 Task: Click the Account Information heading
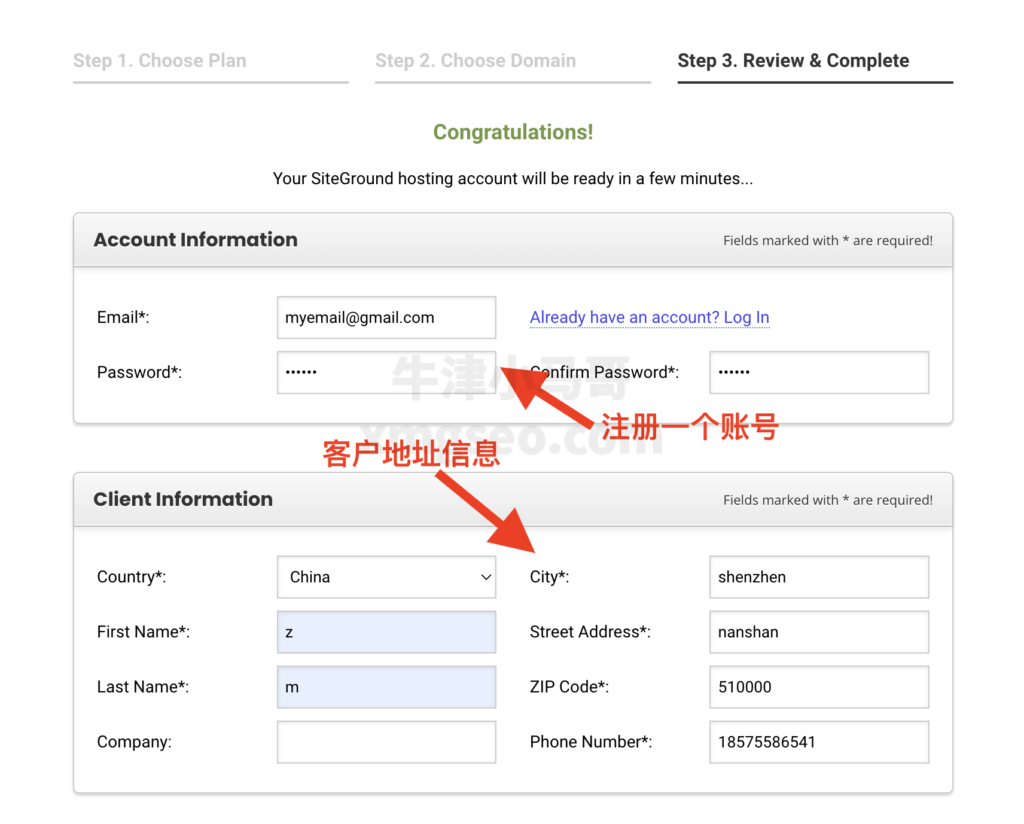(x=195, y=240)
